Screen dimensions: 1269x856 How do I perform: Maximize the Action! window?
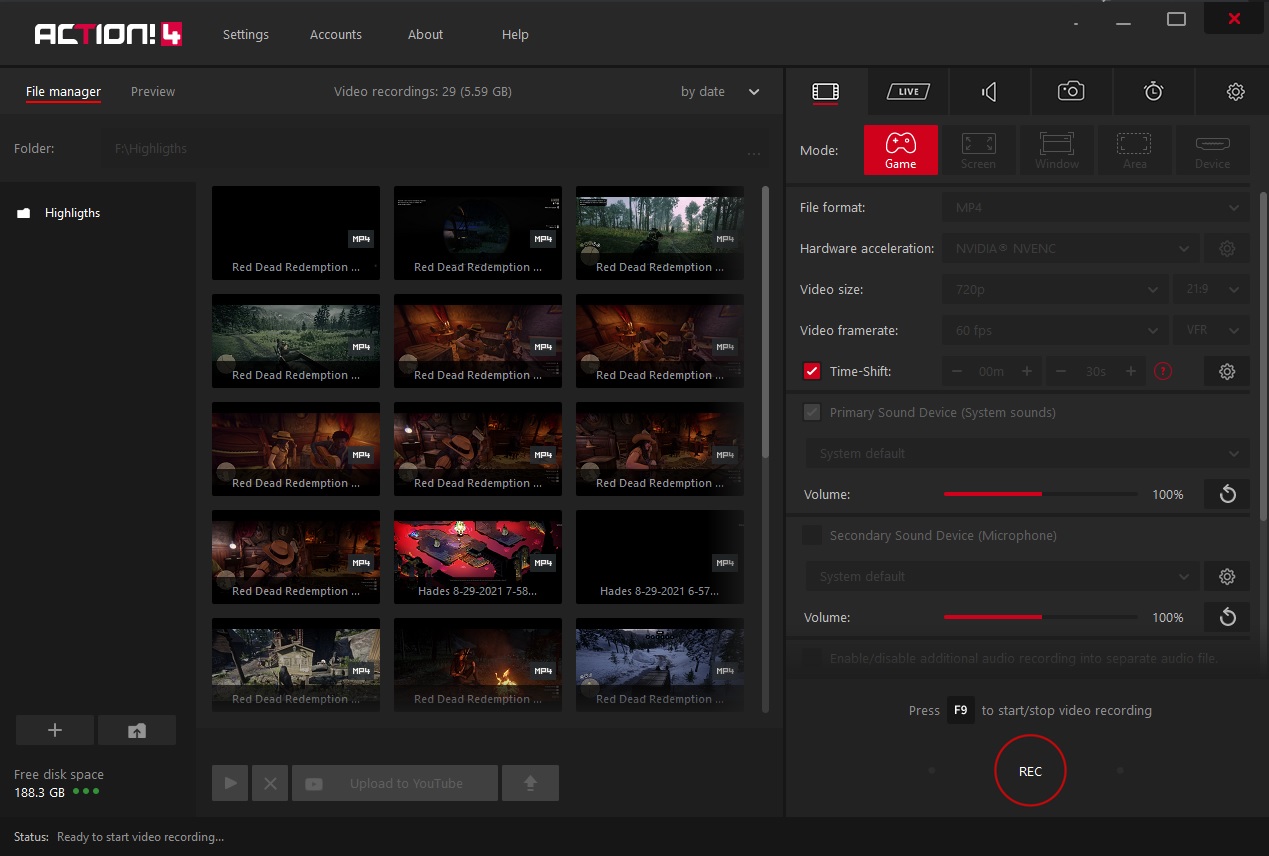[1176, 19]
